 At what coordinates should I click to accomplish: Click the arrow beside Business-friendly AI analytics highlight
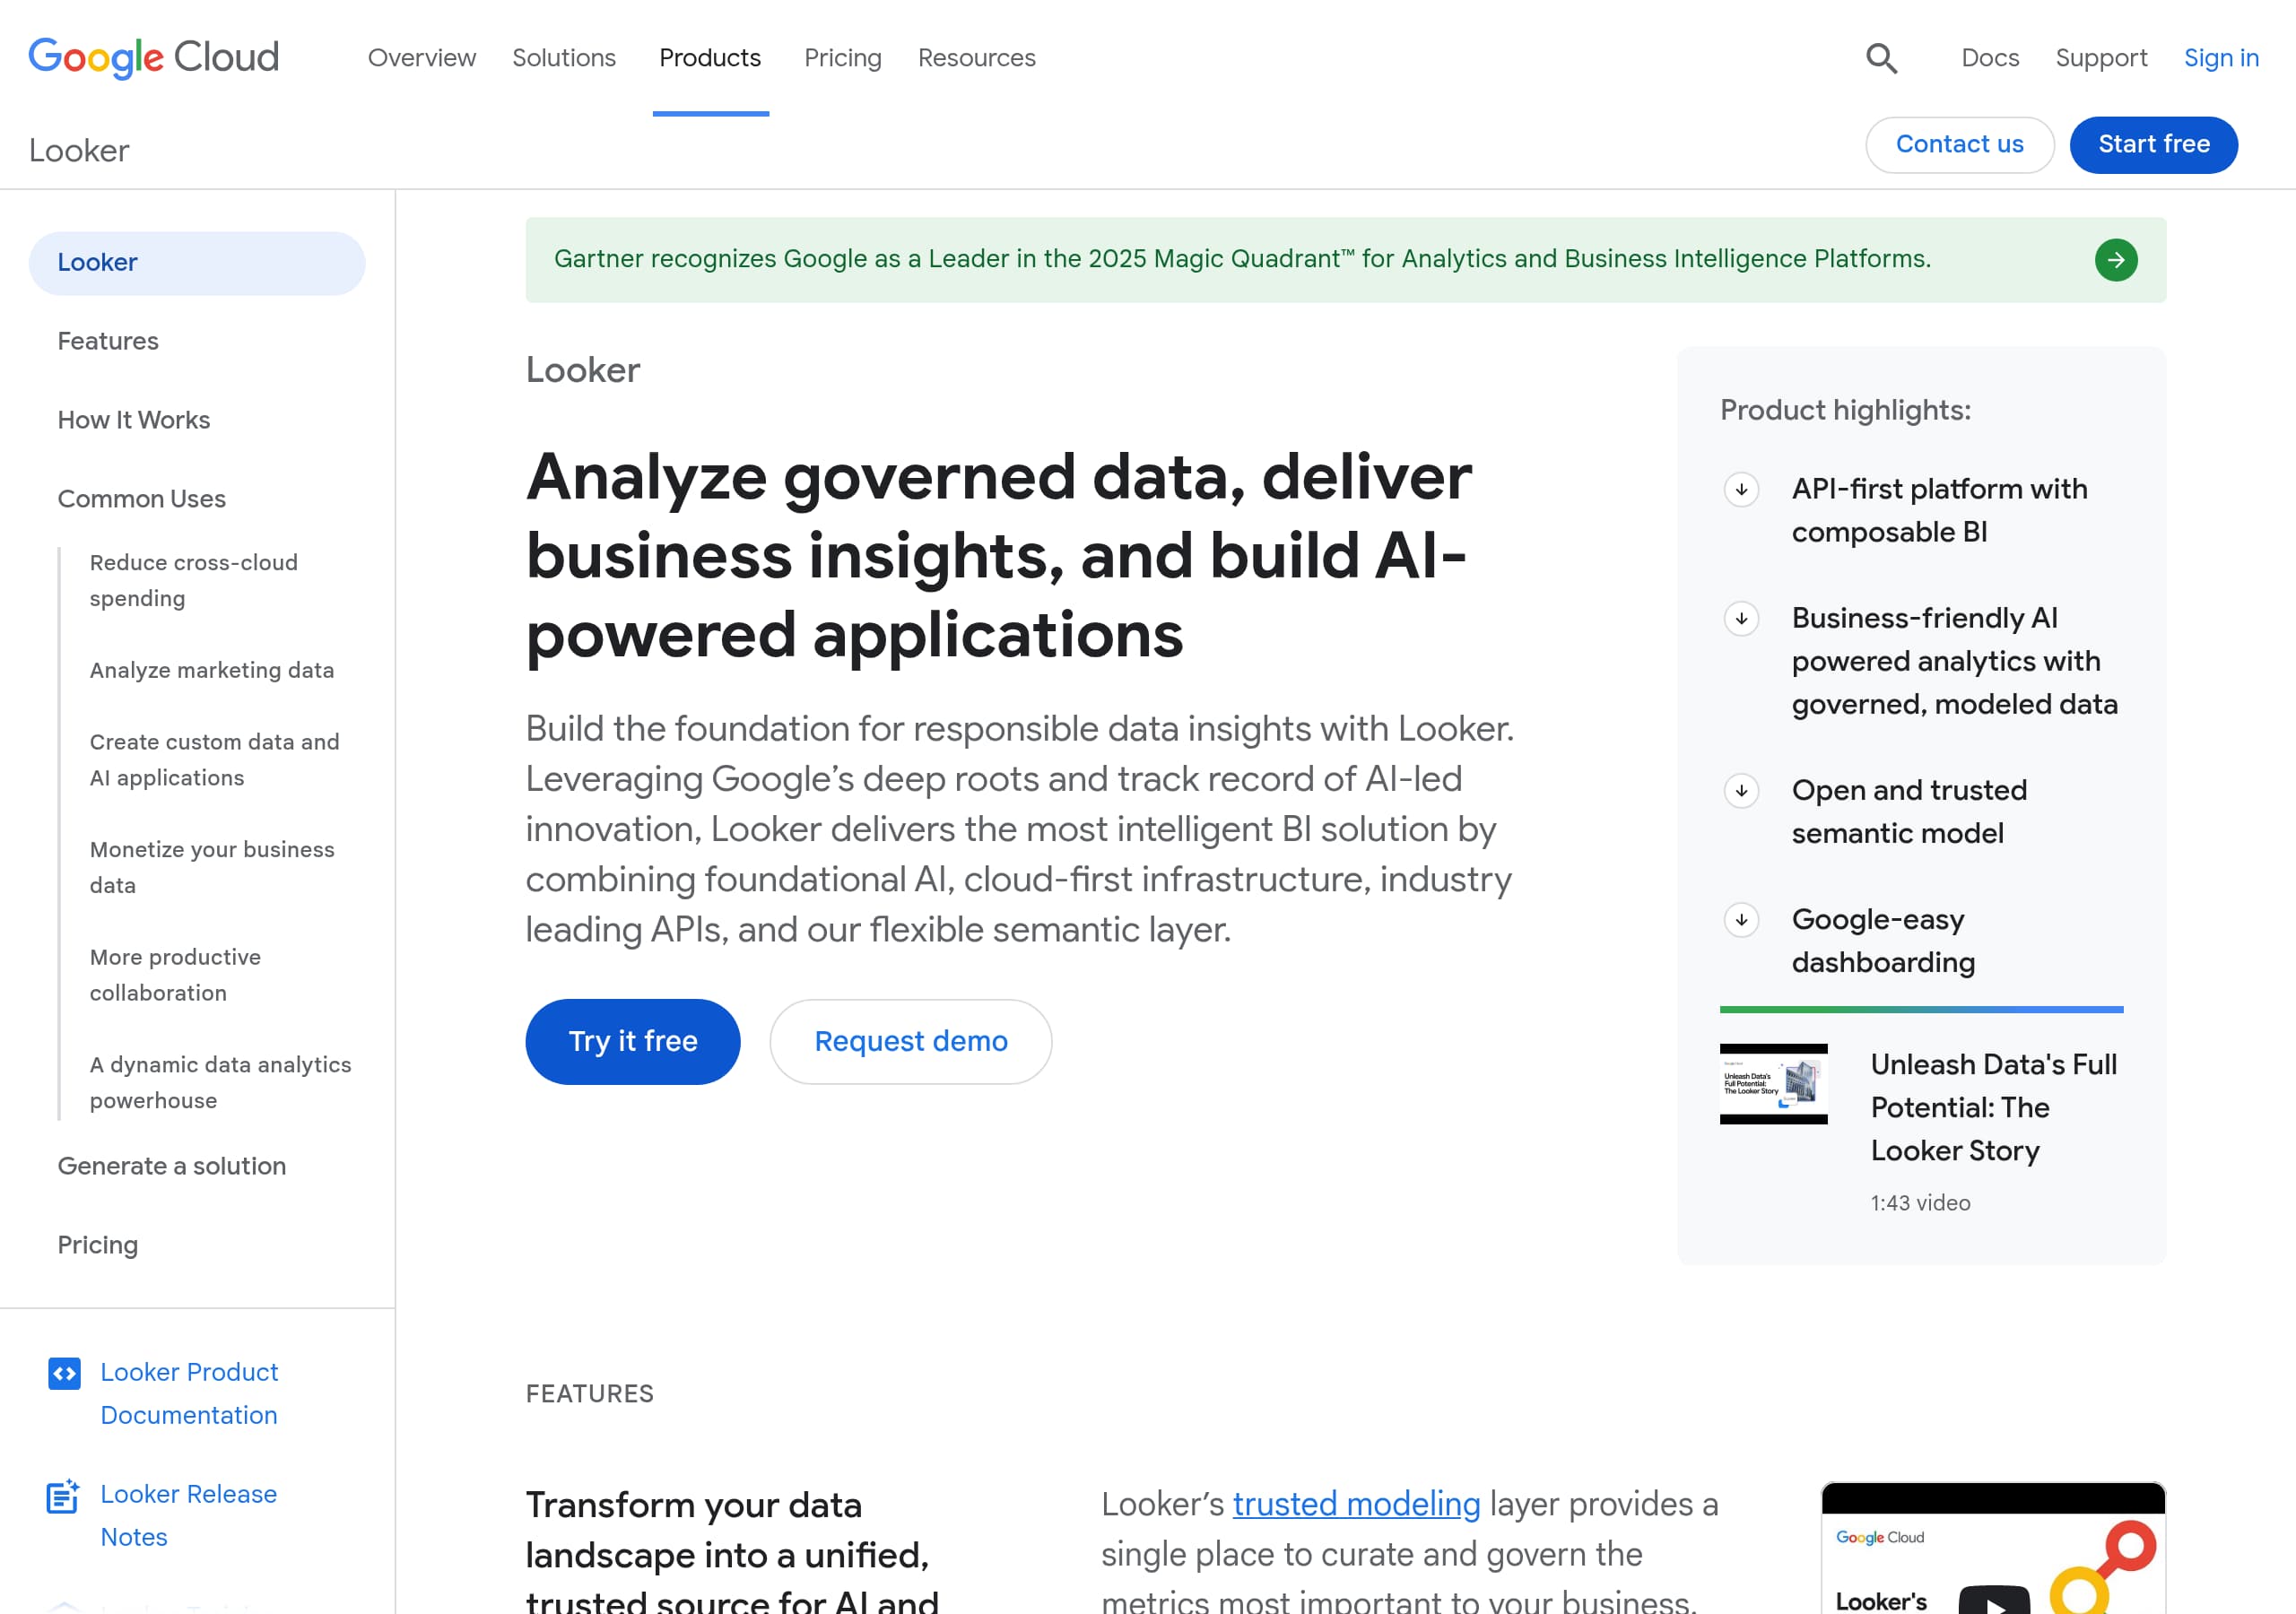tap(1740, 619)
